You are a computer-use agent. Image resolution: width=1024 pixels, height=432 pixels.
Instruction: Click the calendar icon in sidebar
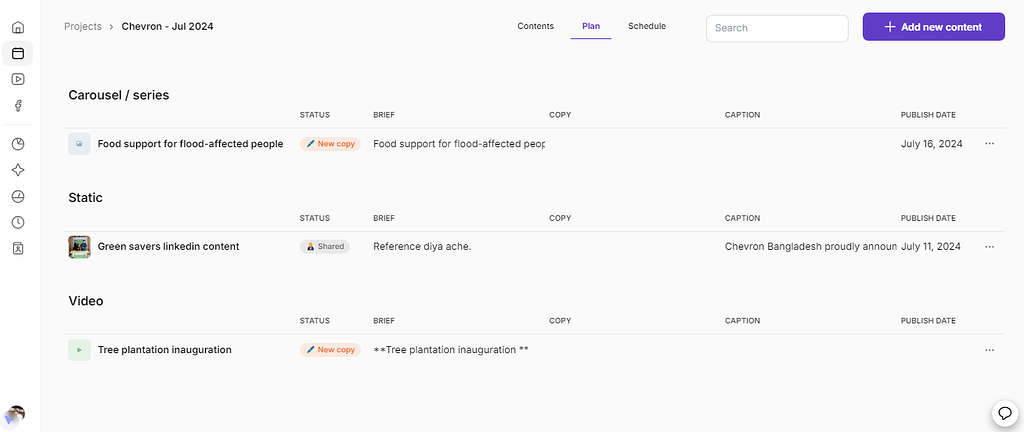18,53
